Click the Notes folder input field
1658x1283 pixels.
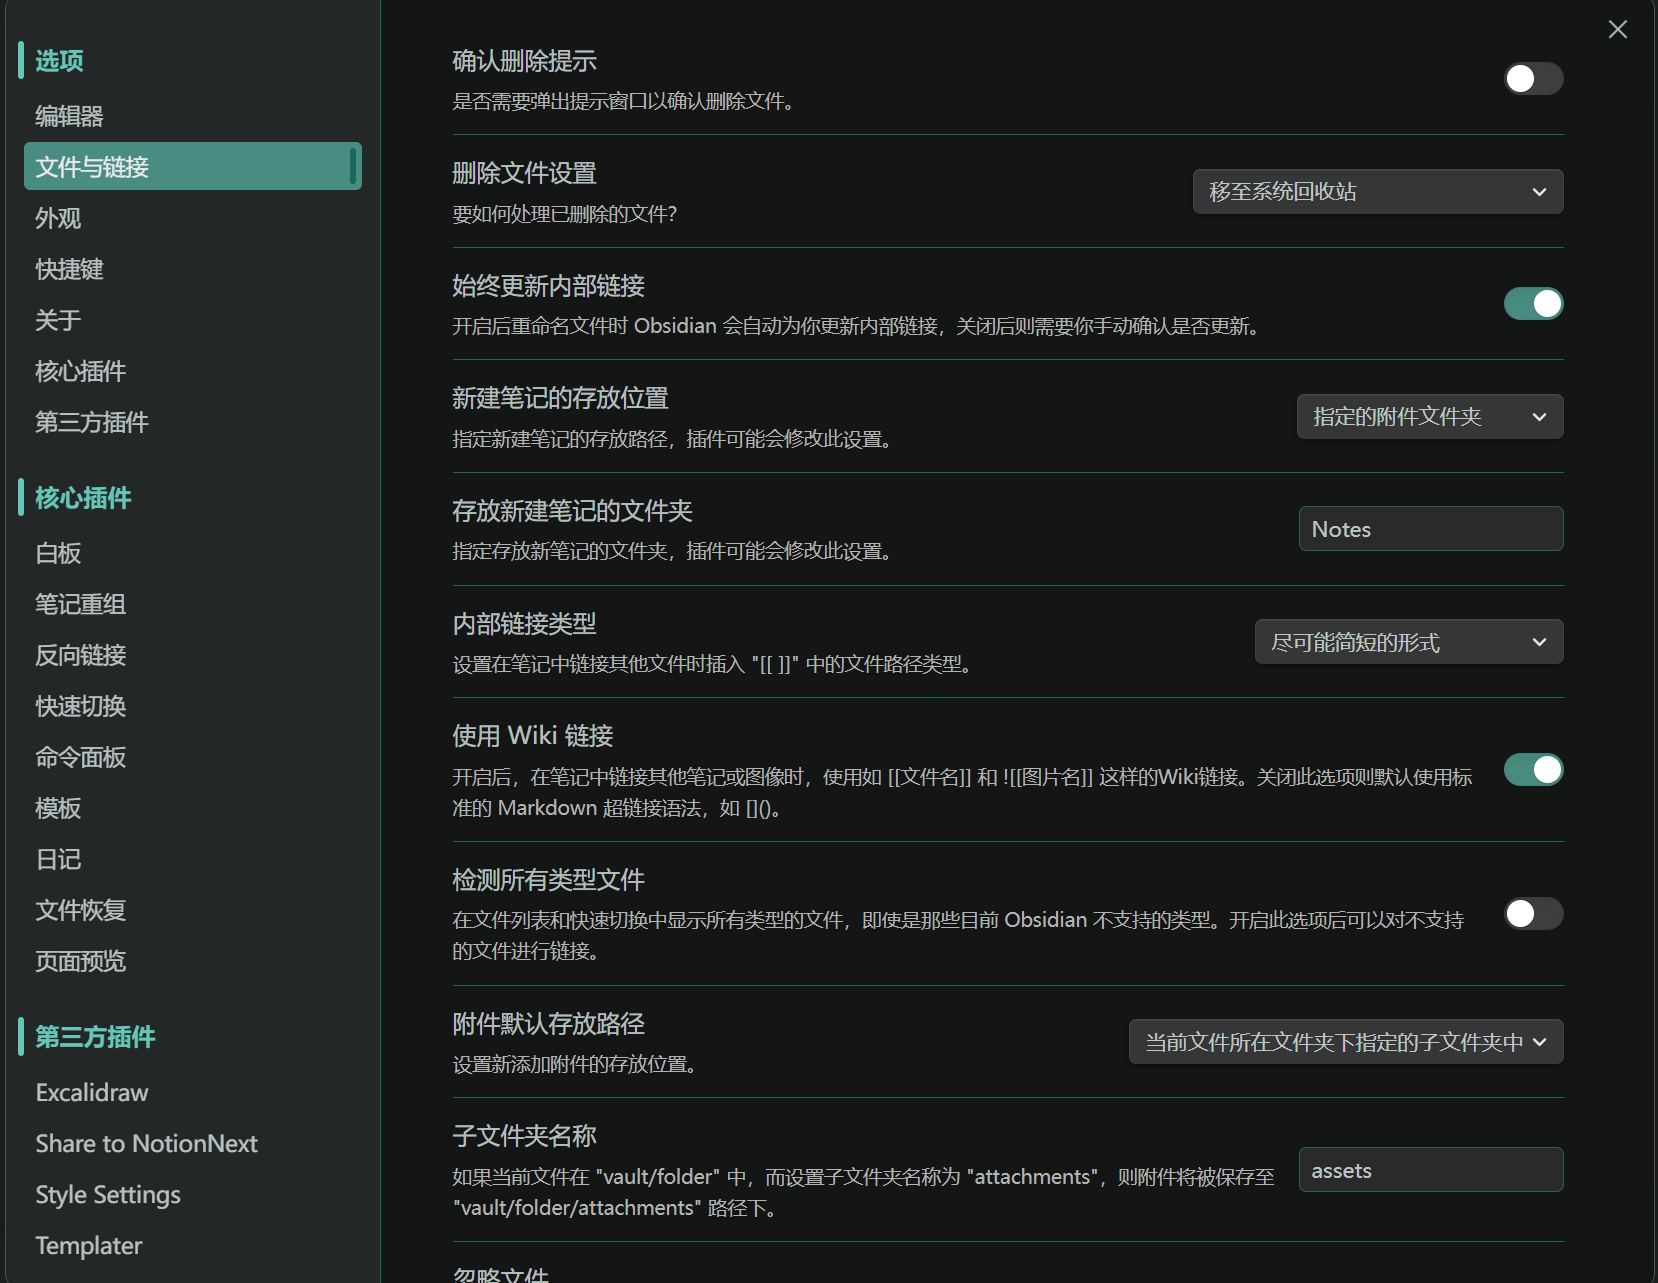1430,529
